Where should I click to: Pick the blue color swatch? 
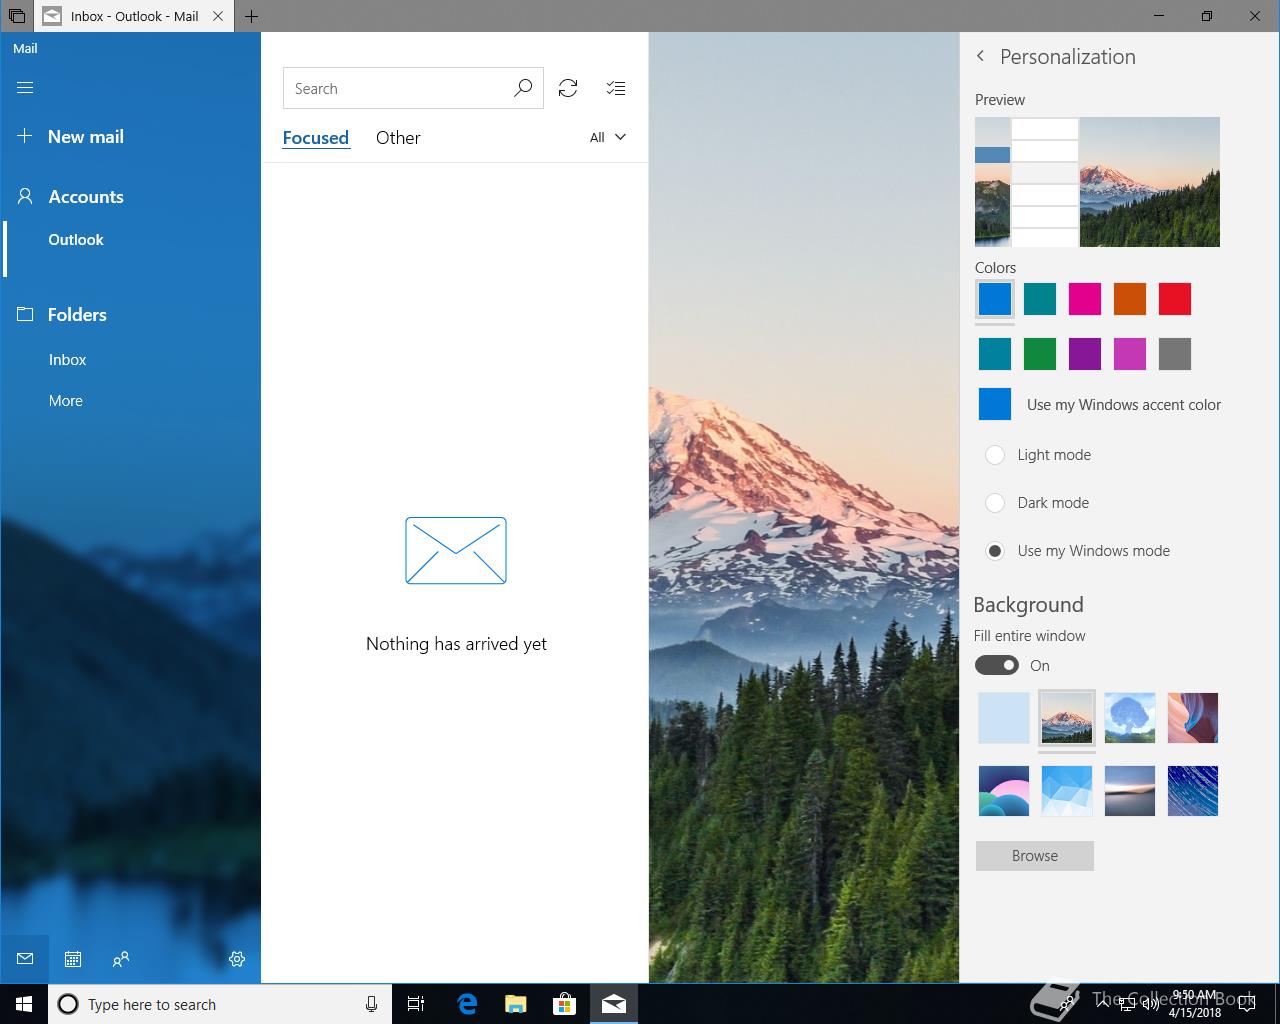[995, 299]
